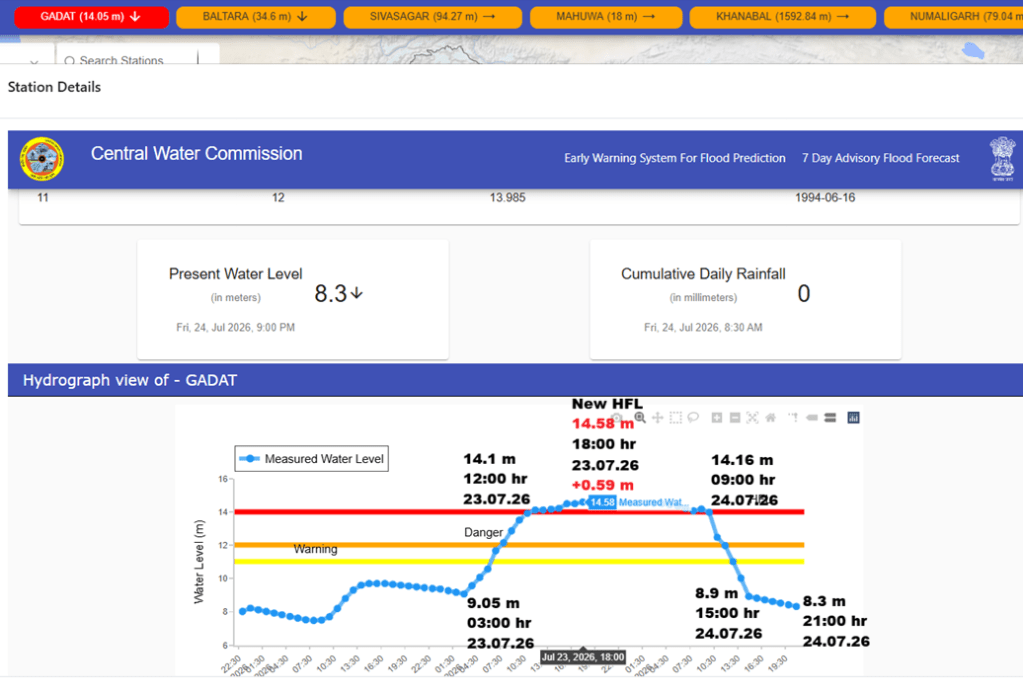
Task: Zoom in using the plus chart icon
Action: pos(716,418)
